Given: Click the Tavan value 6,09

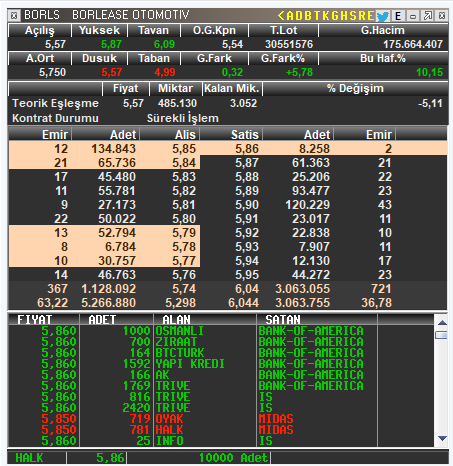Looking at the screenshot, I should pyautogui.click(x=164, y=44).
